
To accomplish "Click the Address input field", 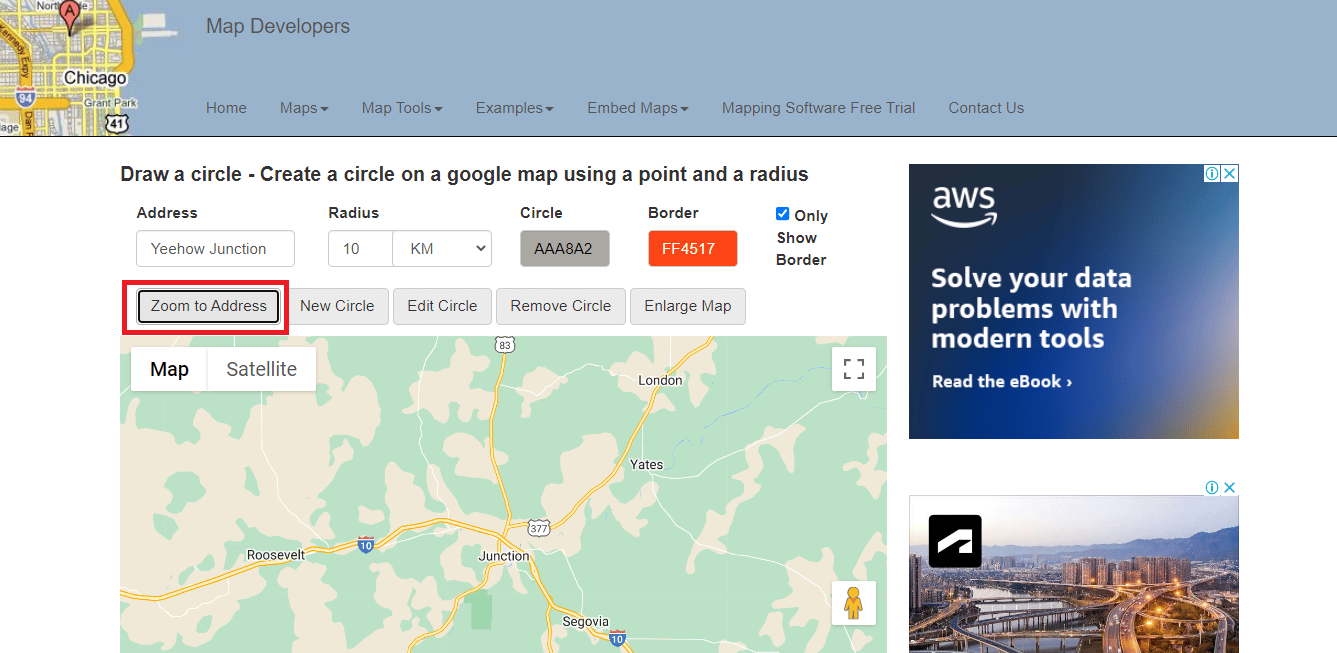I will [215, 249].
